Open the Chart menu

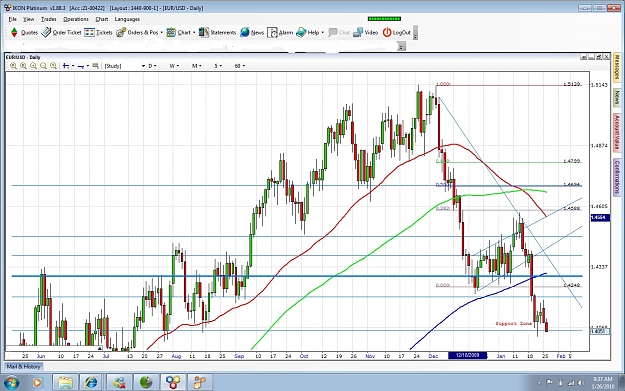pyautogui.click(x=102, y=19)
